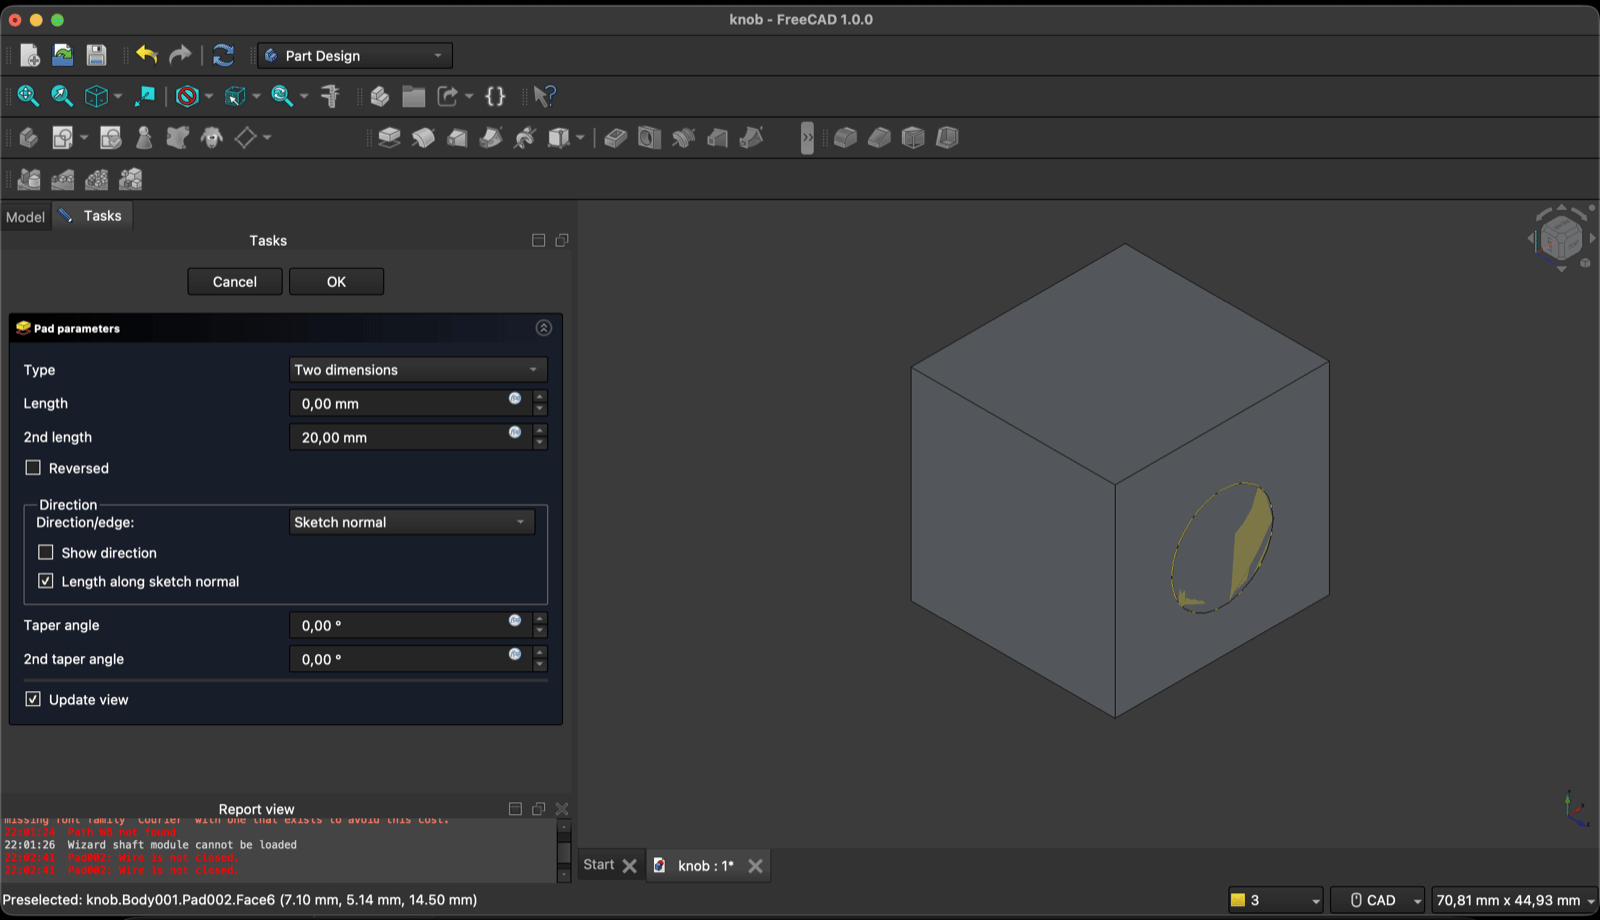Click the Pad feature icon
Image resolution: width=1600 pixels, height=920 pixels.
coord(389,137)
